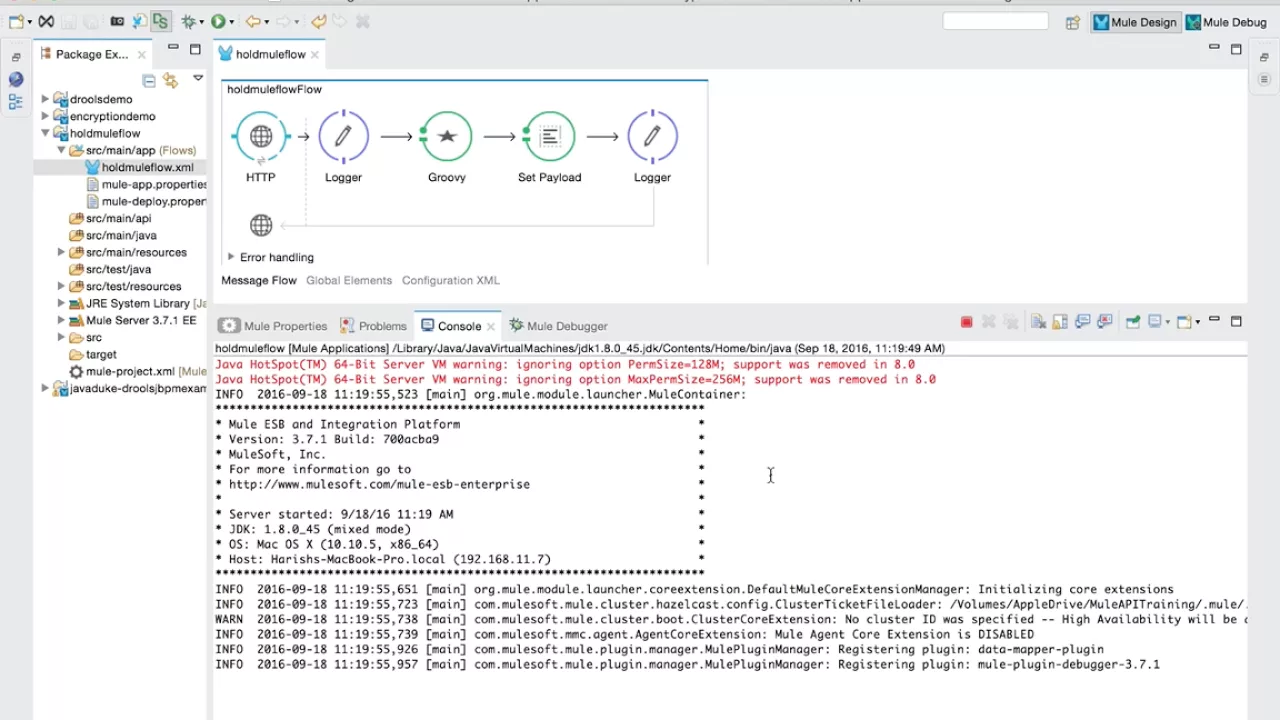Switch to the Global Elements tab
Screen dimensions: 1280x720
pos(349,280)
